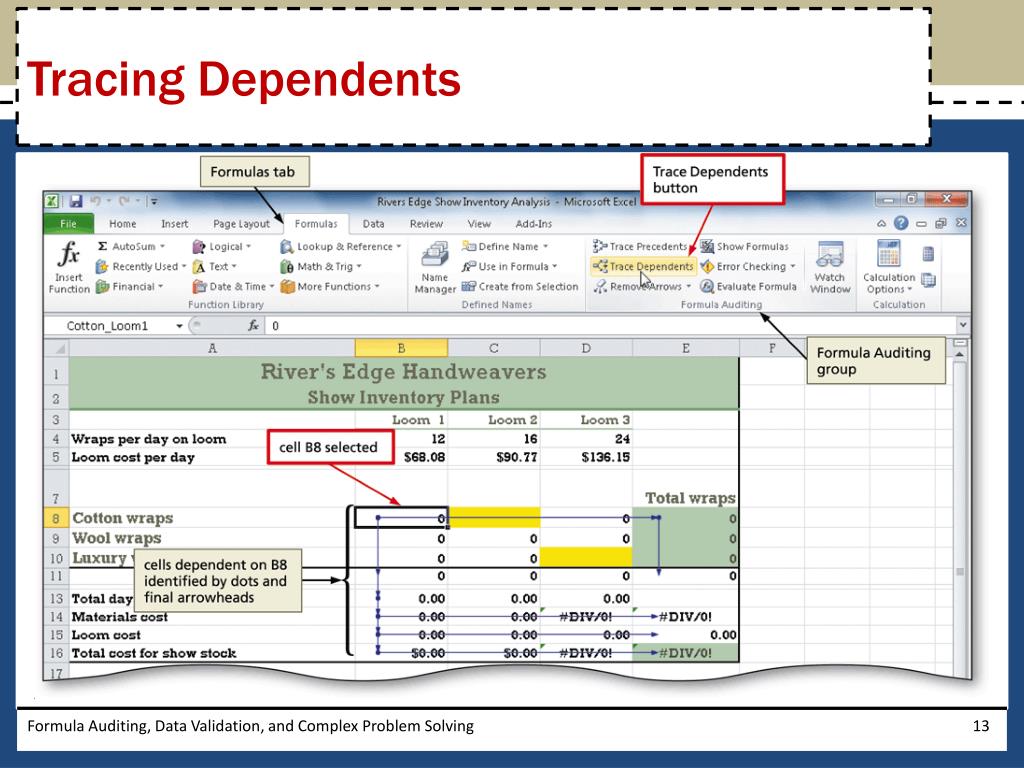Select 'Loom 2' header cell

coord(494,420)
